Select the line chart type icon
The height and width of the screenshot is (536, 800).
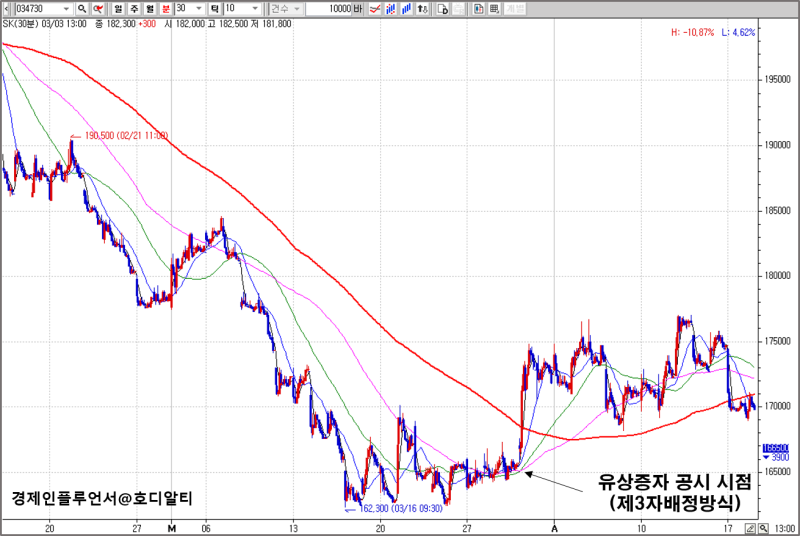click(375, 9)
